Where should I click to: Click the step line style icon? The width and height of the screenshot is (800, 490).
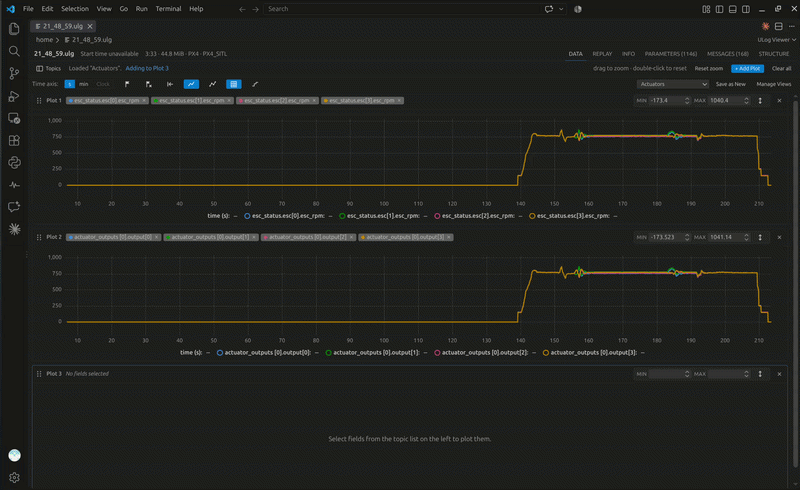click(x=255, y=84)
